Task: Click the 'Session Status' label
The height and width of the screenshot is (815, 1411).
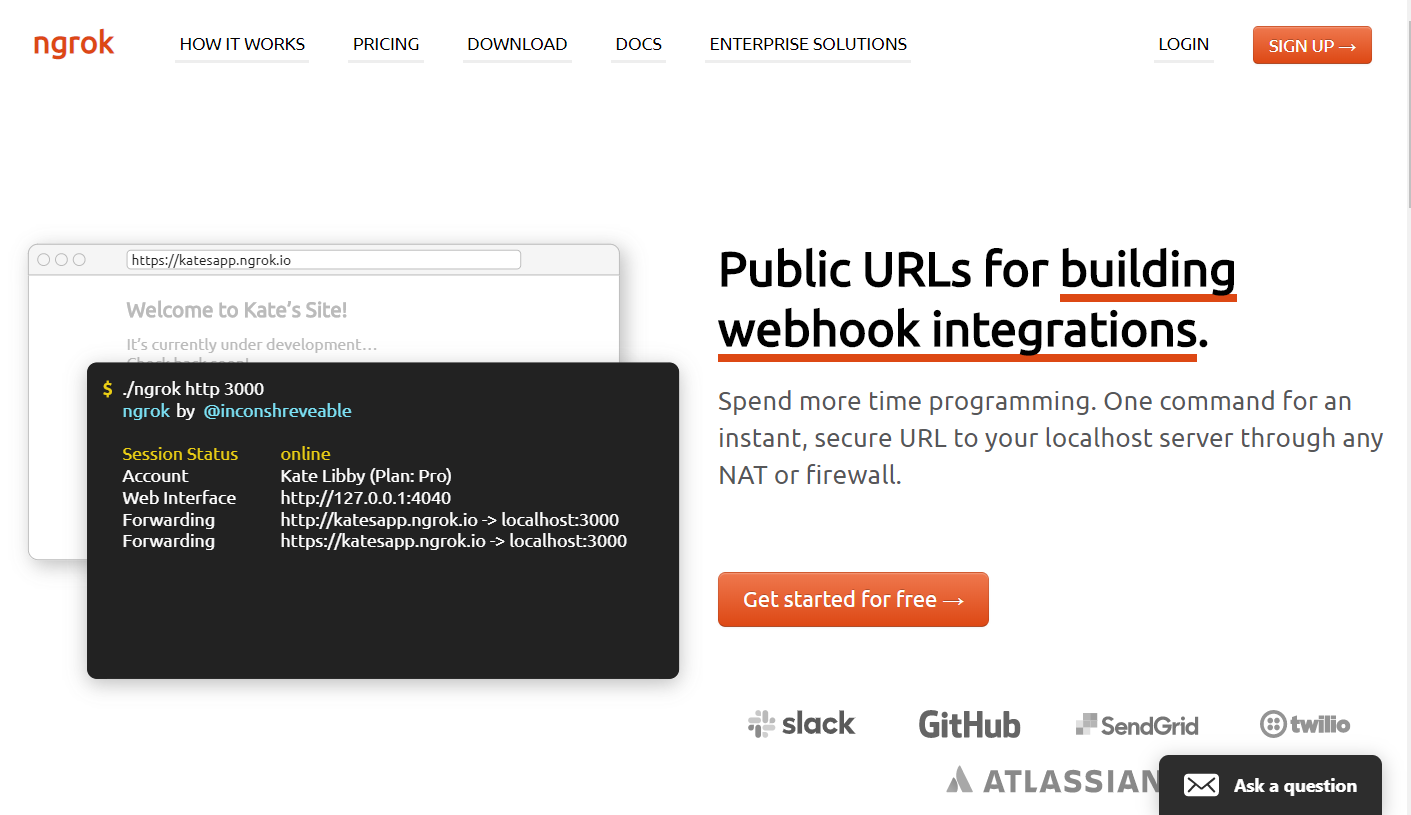Action: (x=180, y=454)
